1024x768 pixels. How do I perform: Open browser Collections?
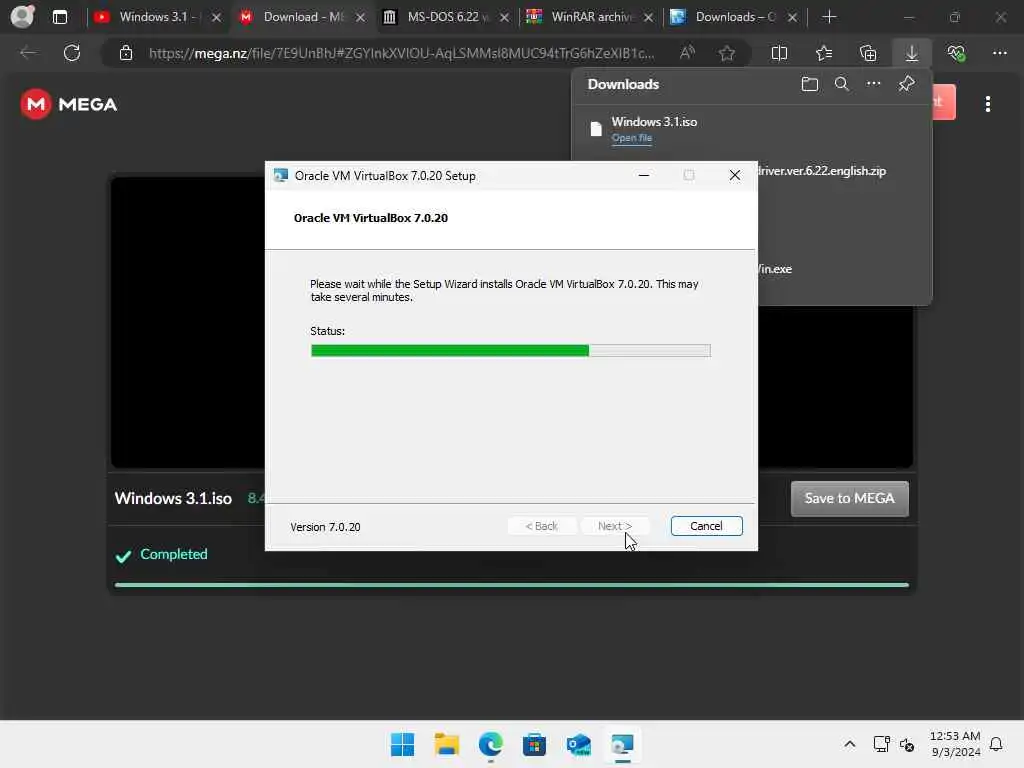pos(868,53)
